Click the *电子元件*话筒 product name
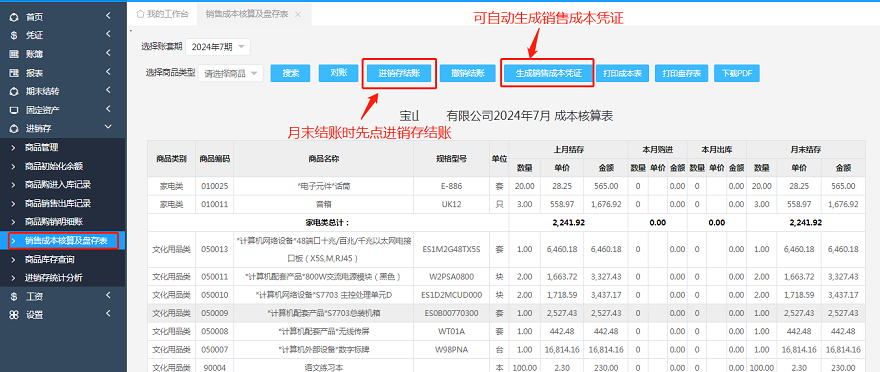 323,186
